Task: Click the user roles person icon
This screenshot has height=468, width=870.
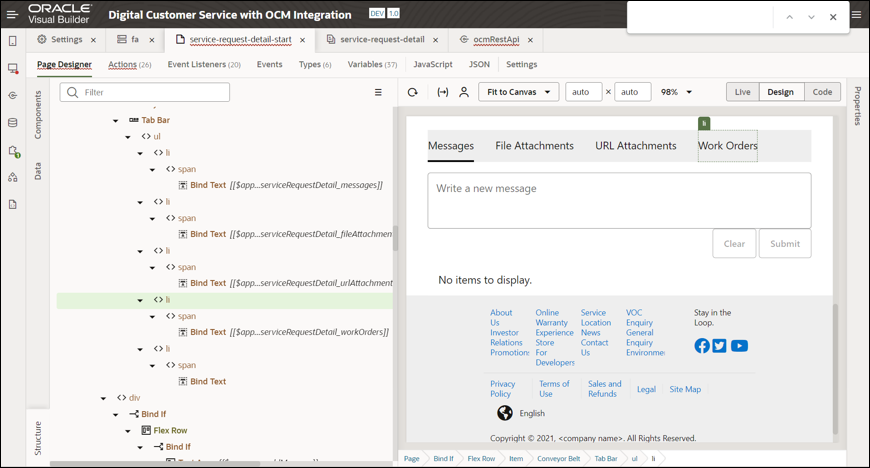Action: pos(464,92)
